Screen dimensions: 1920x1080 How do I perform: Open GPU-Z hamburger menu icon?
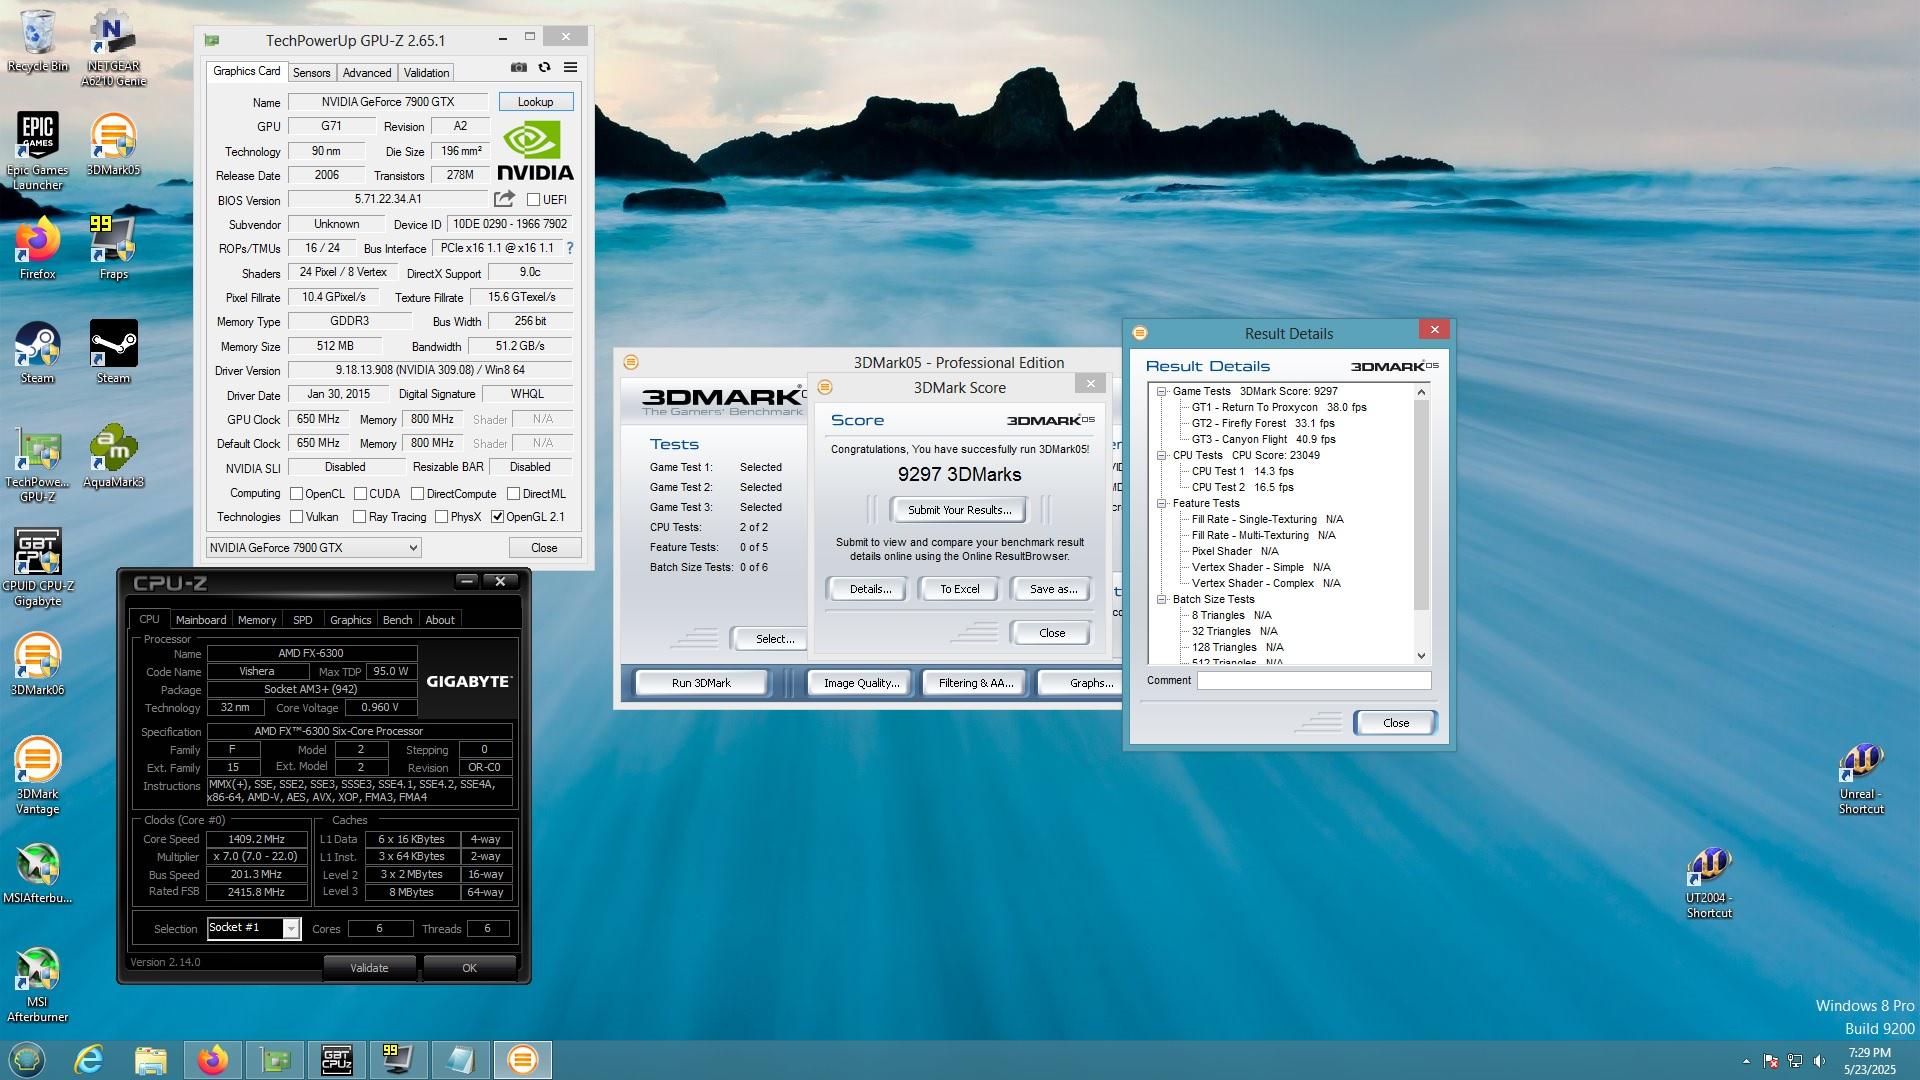click(570, 67)
